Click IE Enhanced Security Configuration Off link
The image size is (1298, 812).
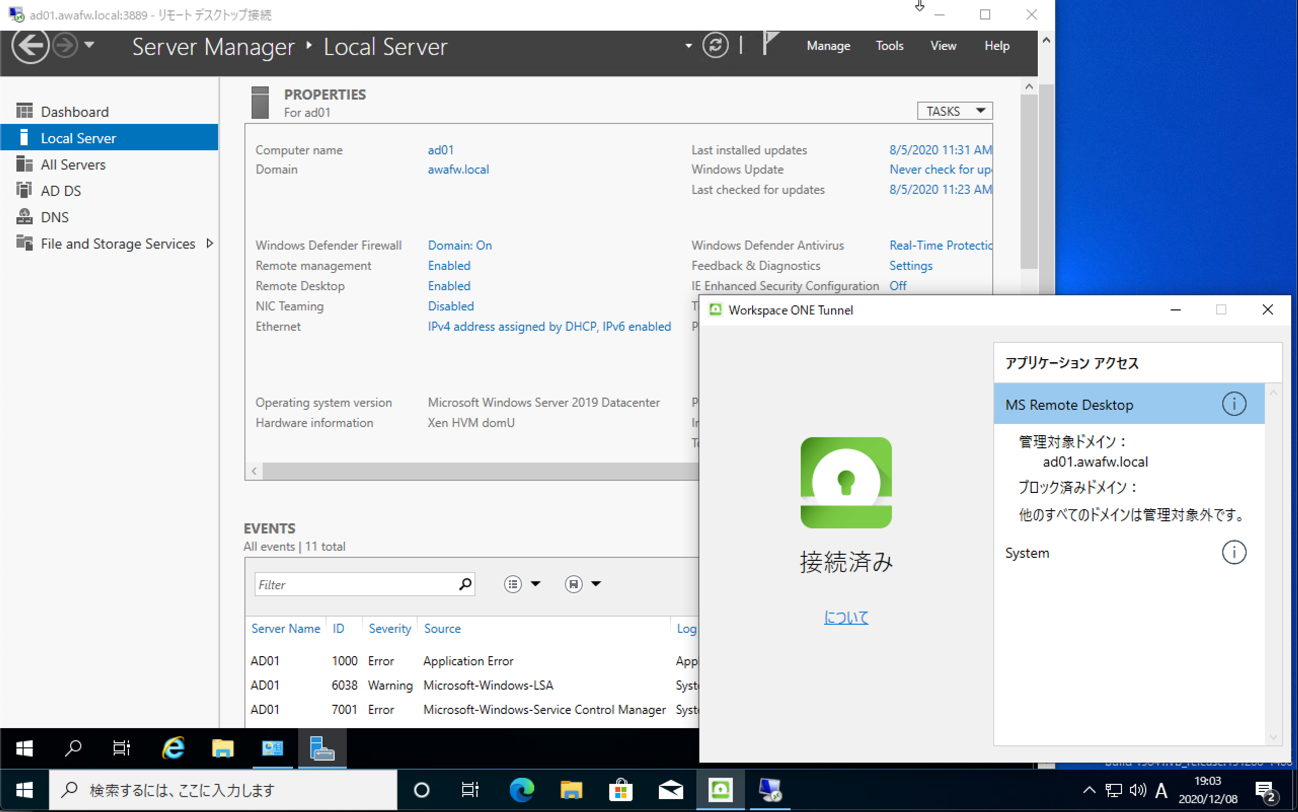click(898, 286)
